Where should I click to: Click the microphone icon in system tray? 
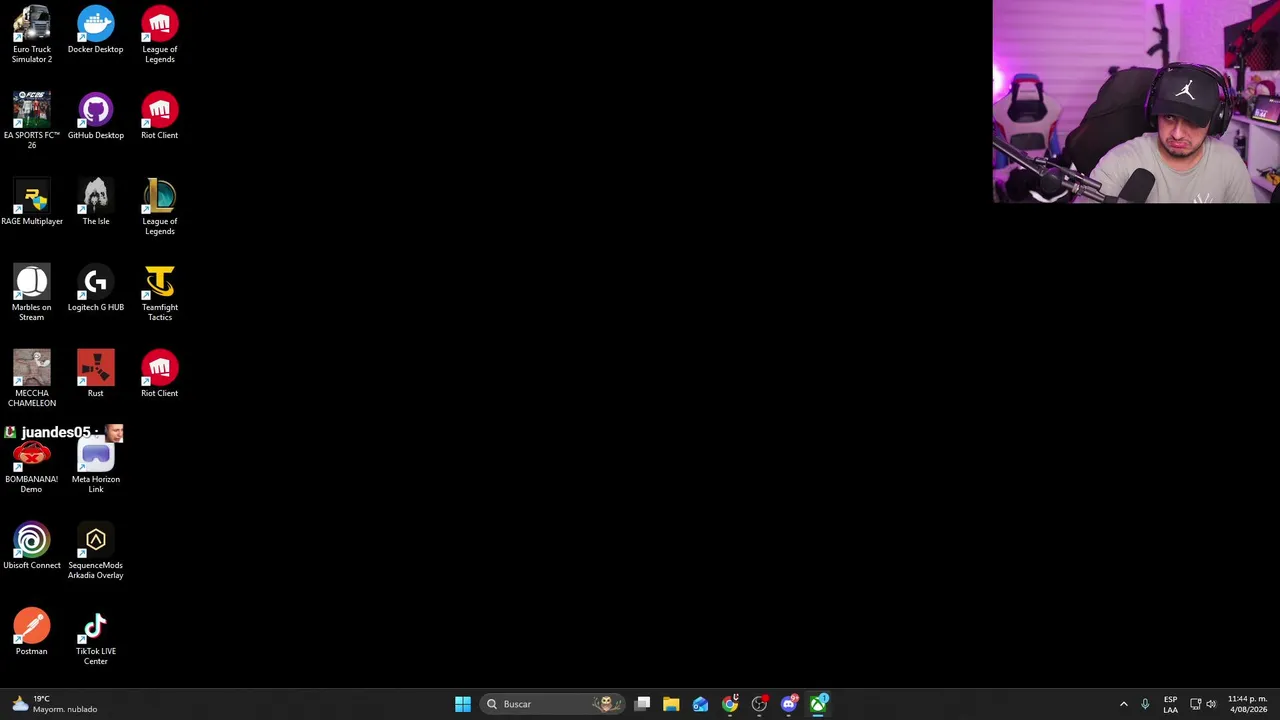coord(1145,704)
